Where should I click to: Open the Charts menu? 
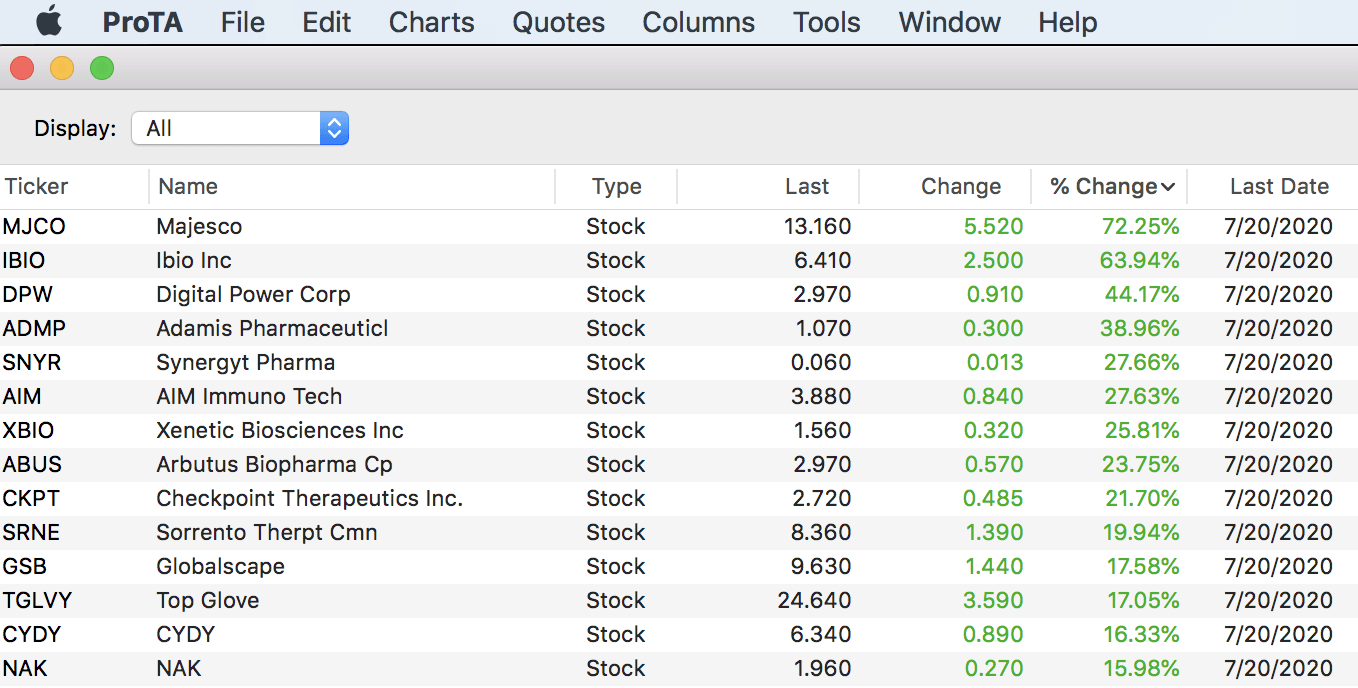tap(432, 22)
